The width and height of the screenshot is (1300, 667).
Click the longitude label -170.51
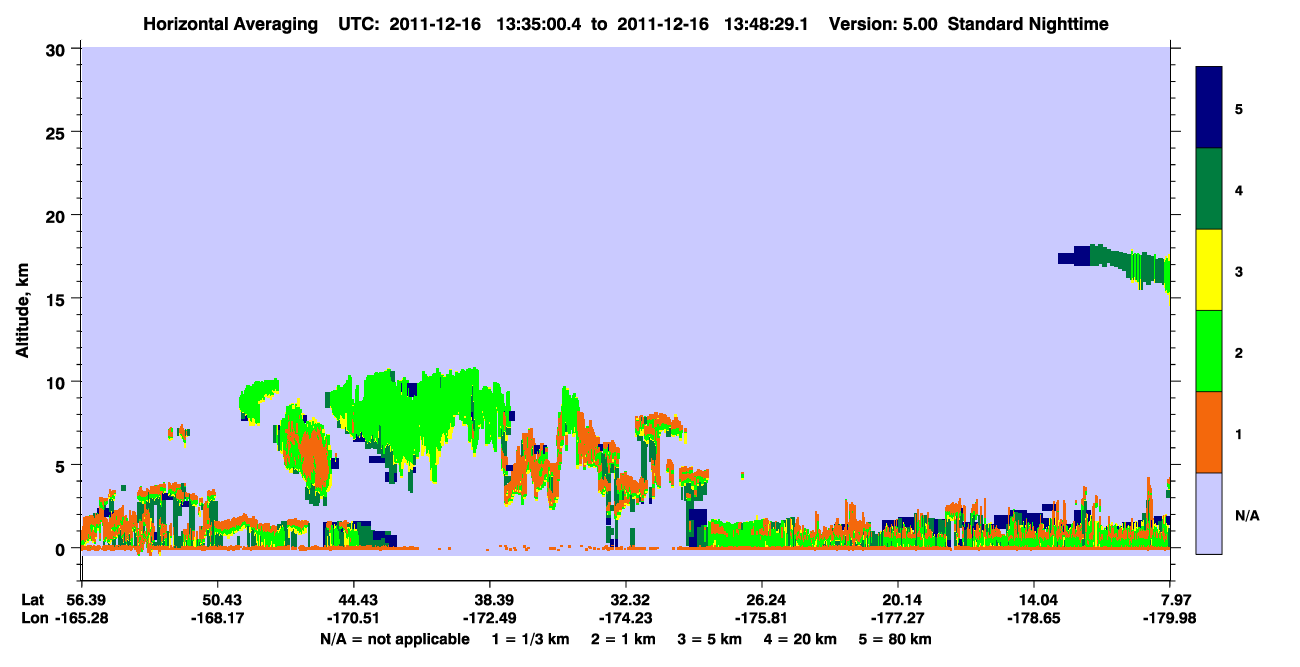[353, 619]
